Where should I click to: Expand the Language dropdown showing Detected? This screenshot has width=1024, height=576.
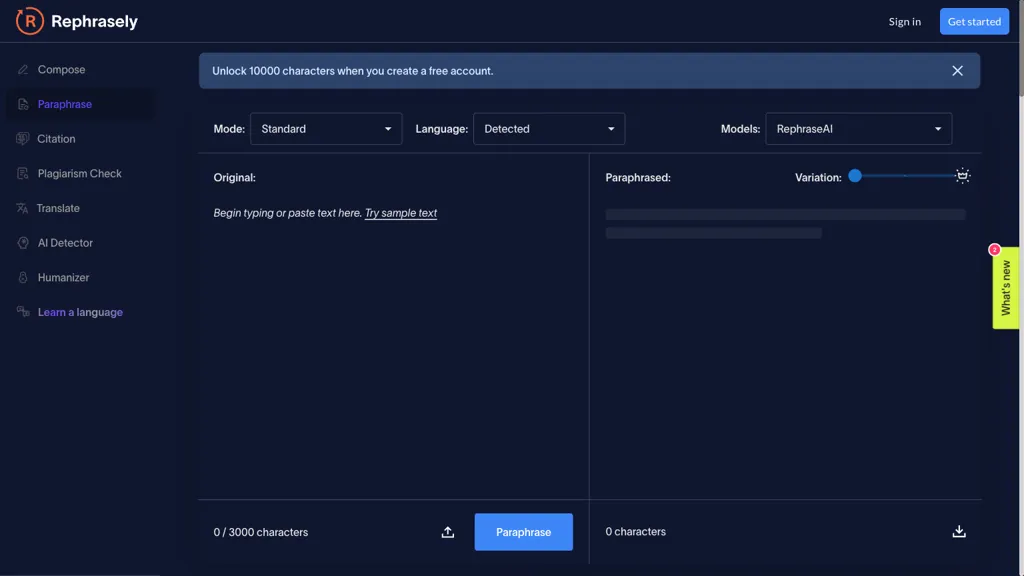(549, 129)
